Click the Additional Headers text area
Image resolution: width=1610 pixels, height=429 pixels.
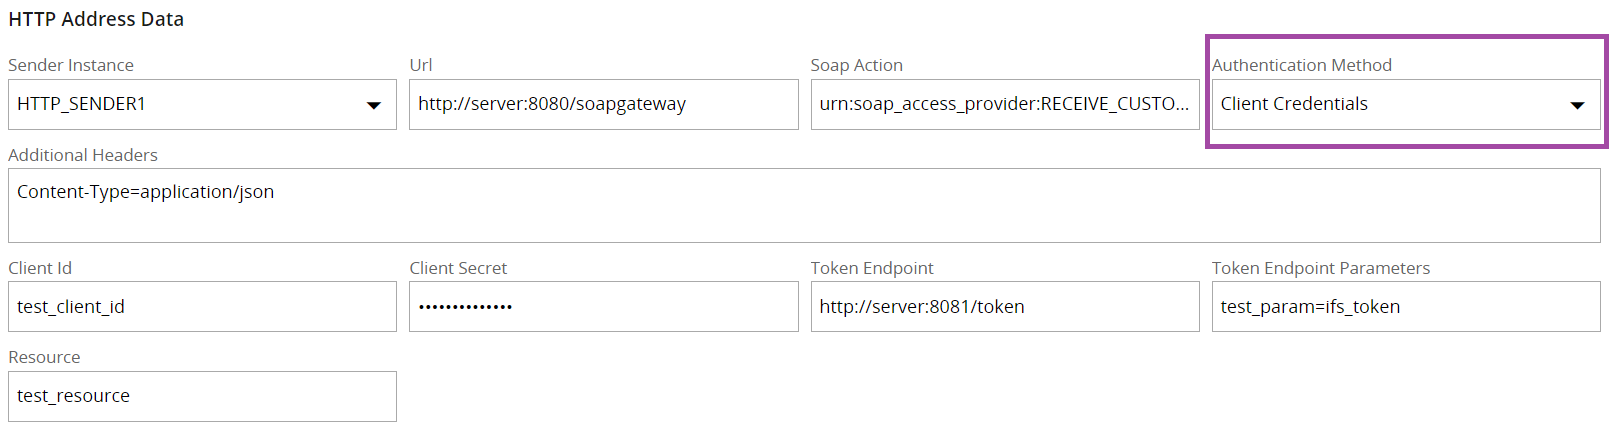click(x=804, y=205)
